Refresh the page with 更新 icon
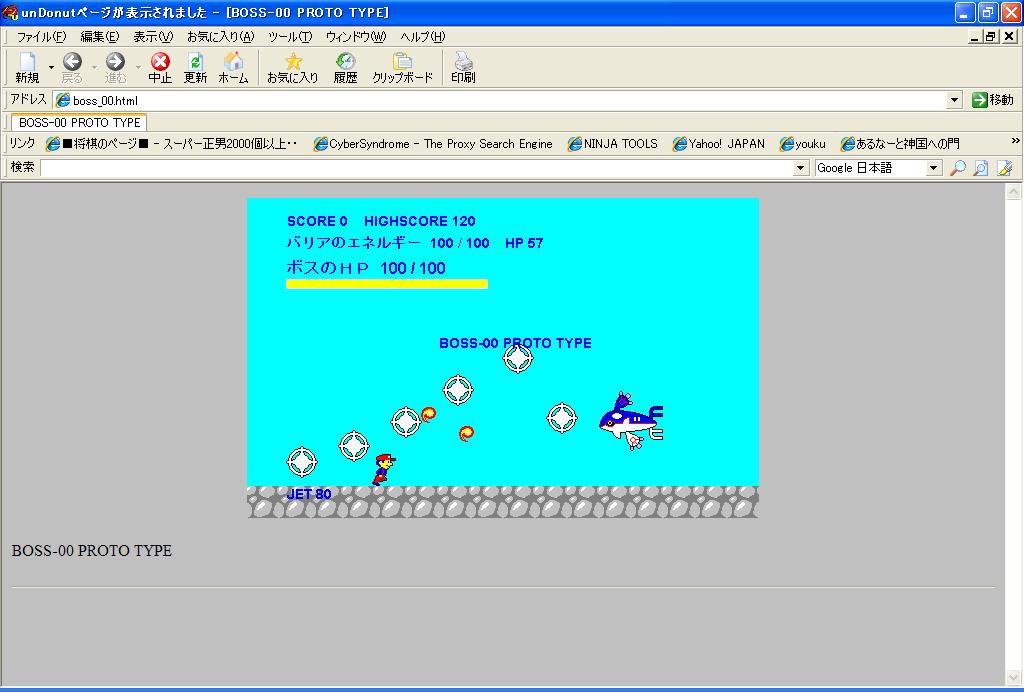 pyautogui.click(x=195, y=62)
